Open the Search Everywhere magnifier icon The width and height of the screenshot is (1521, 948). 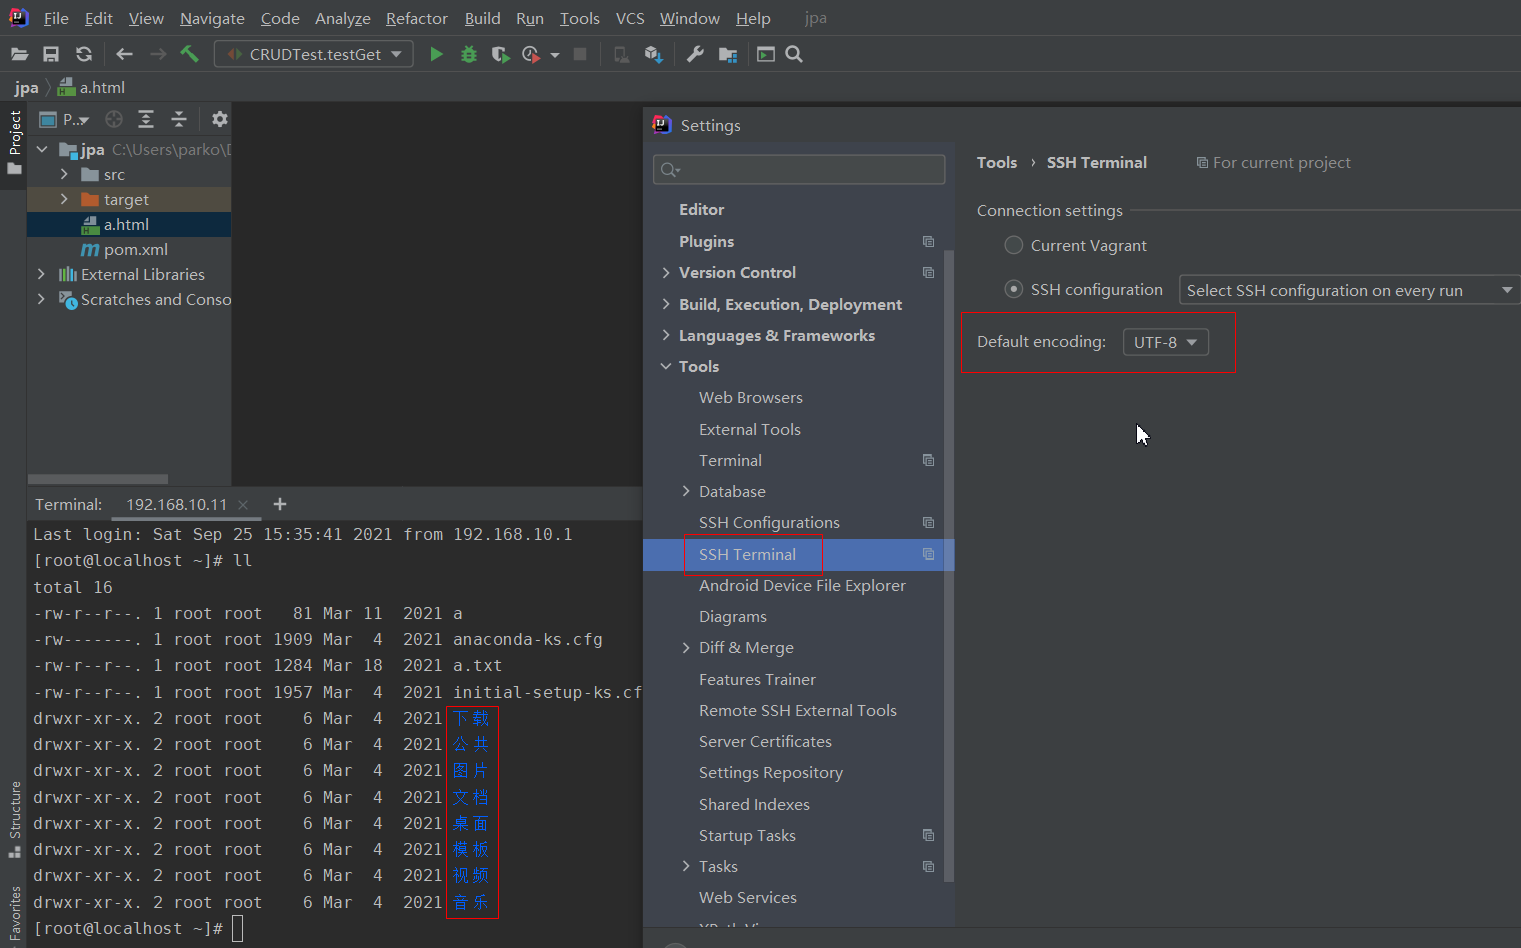point(794,54)
